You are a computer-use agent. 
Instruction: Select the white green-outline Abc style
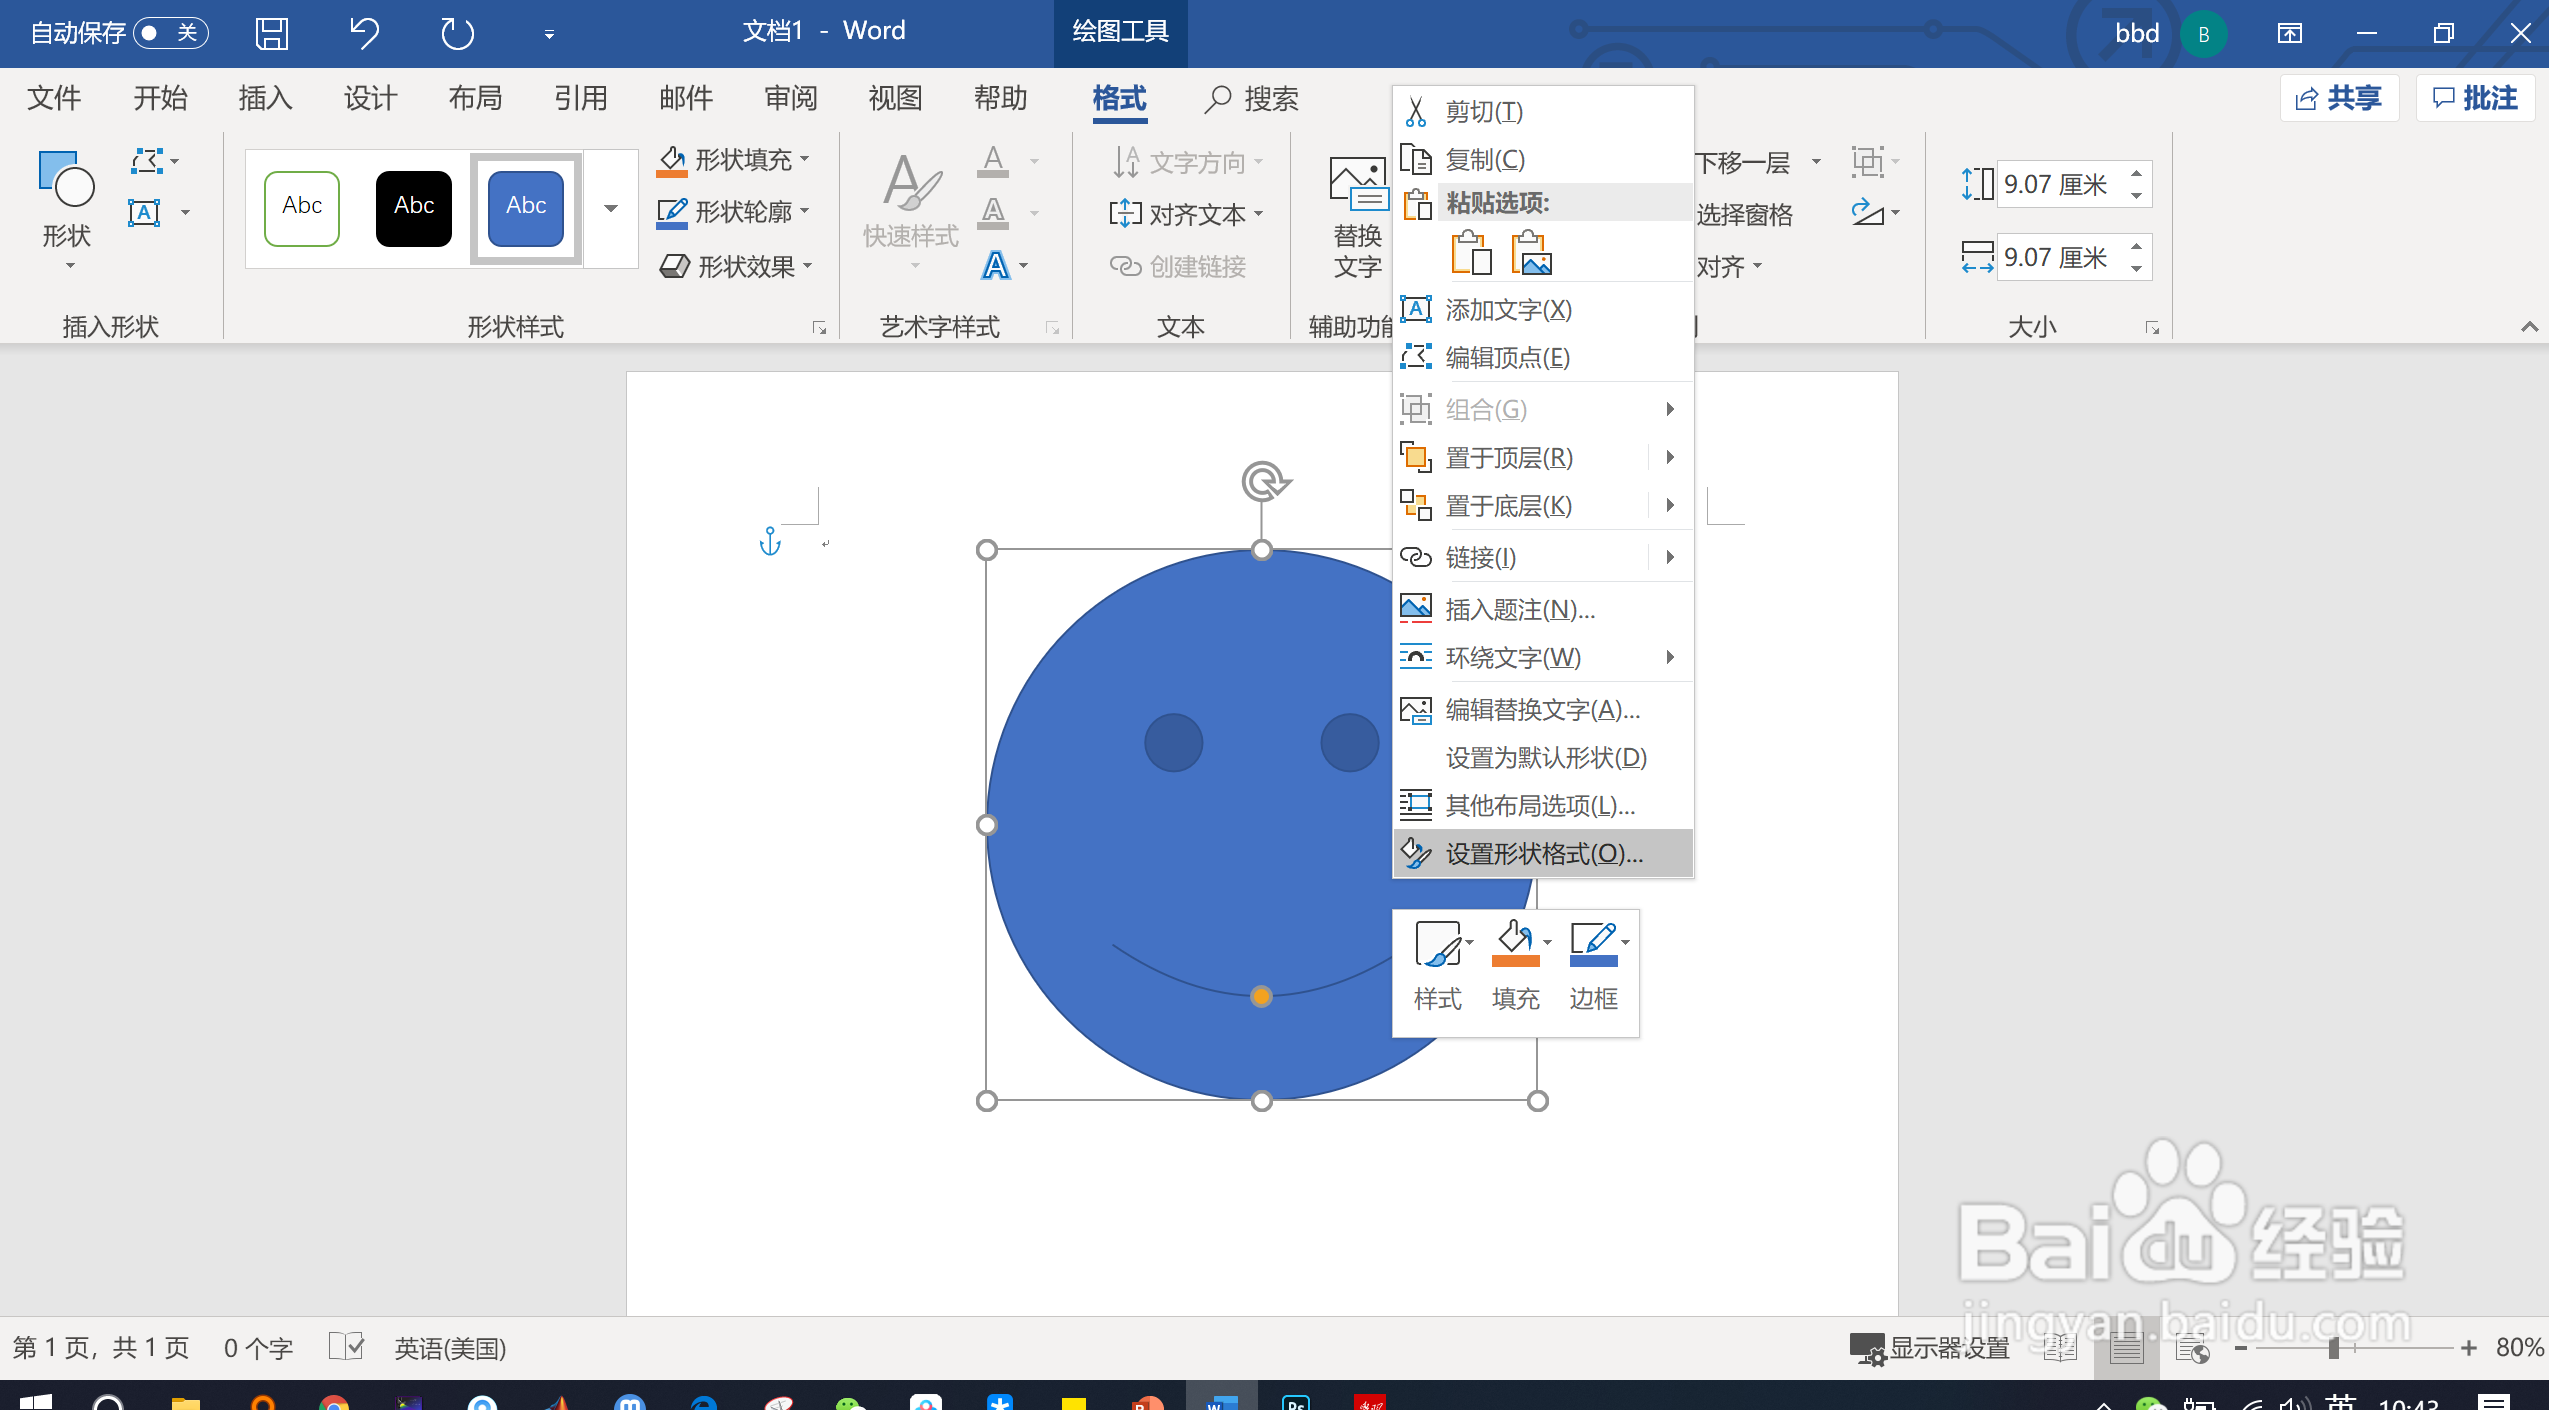click(x=302, y=208)
